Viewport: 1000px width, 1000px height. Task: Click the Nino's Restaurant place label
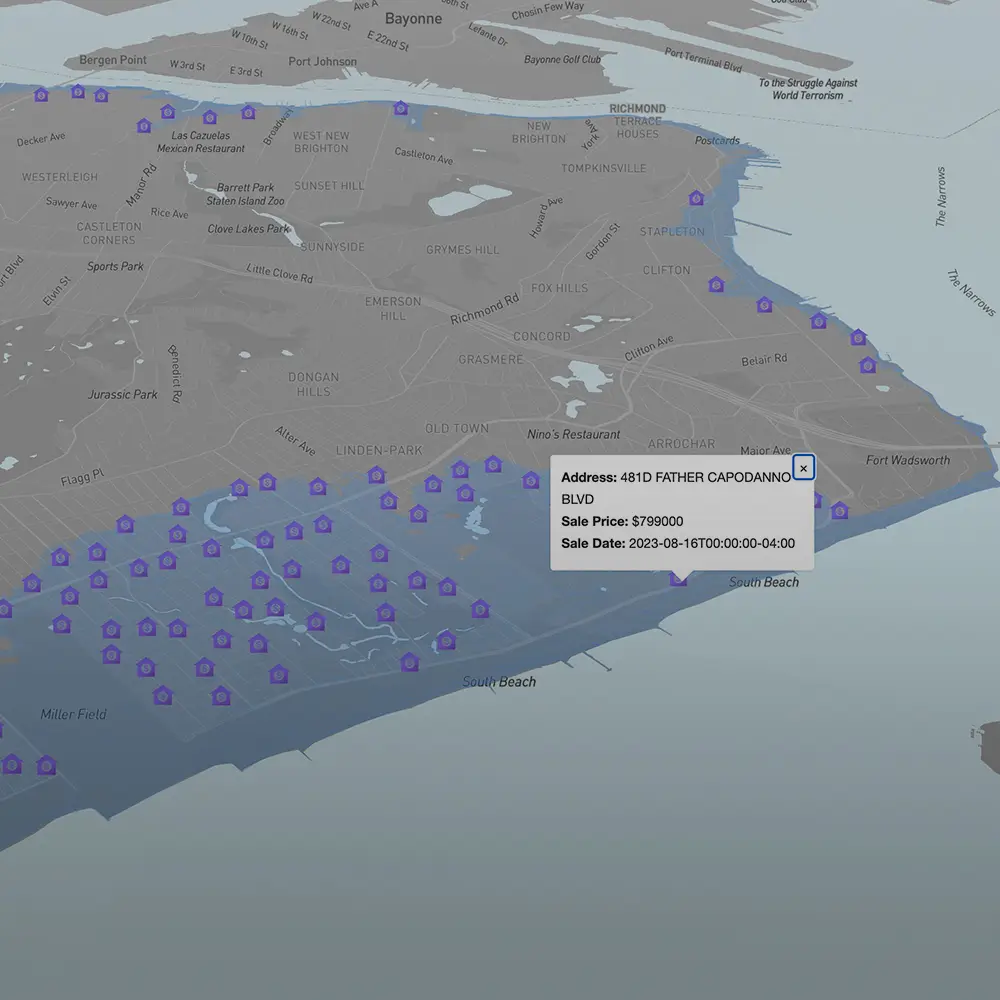(x=574, y=434)
